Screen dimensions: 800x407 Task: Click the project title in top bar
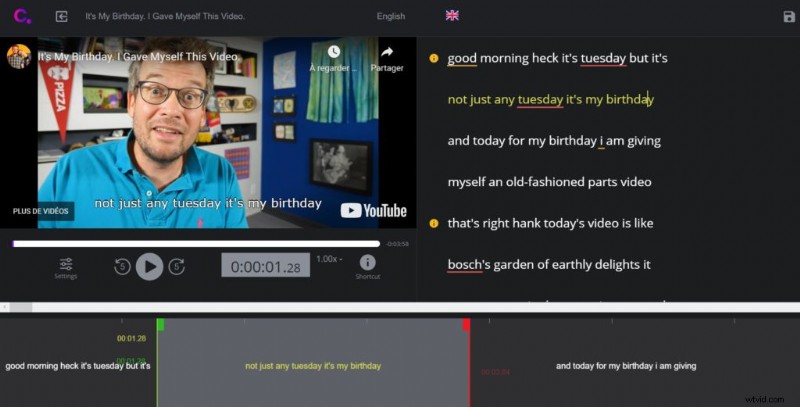[x=165, y=16]
